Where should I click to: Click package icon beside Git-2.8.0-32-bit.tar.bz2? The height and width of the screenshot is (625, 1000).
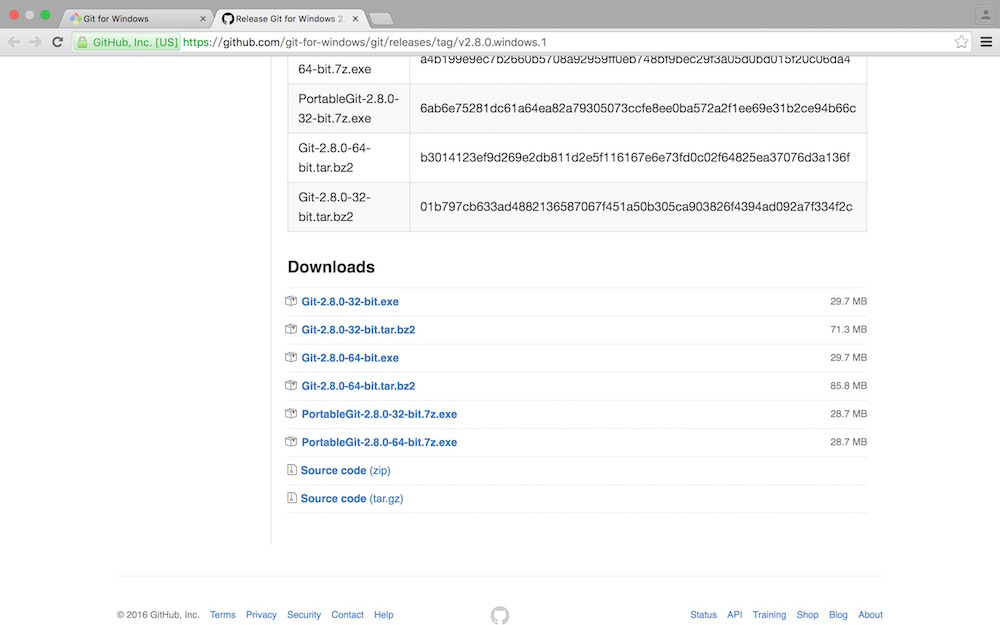click(291, 329)
